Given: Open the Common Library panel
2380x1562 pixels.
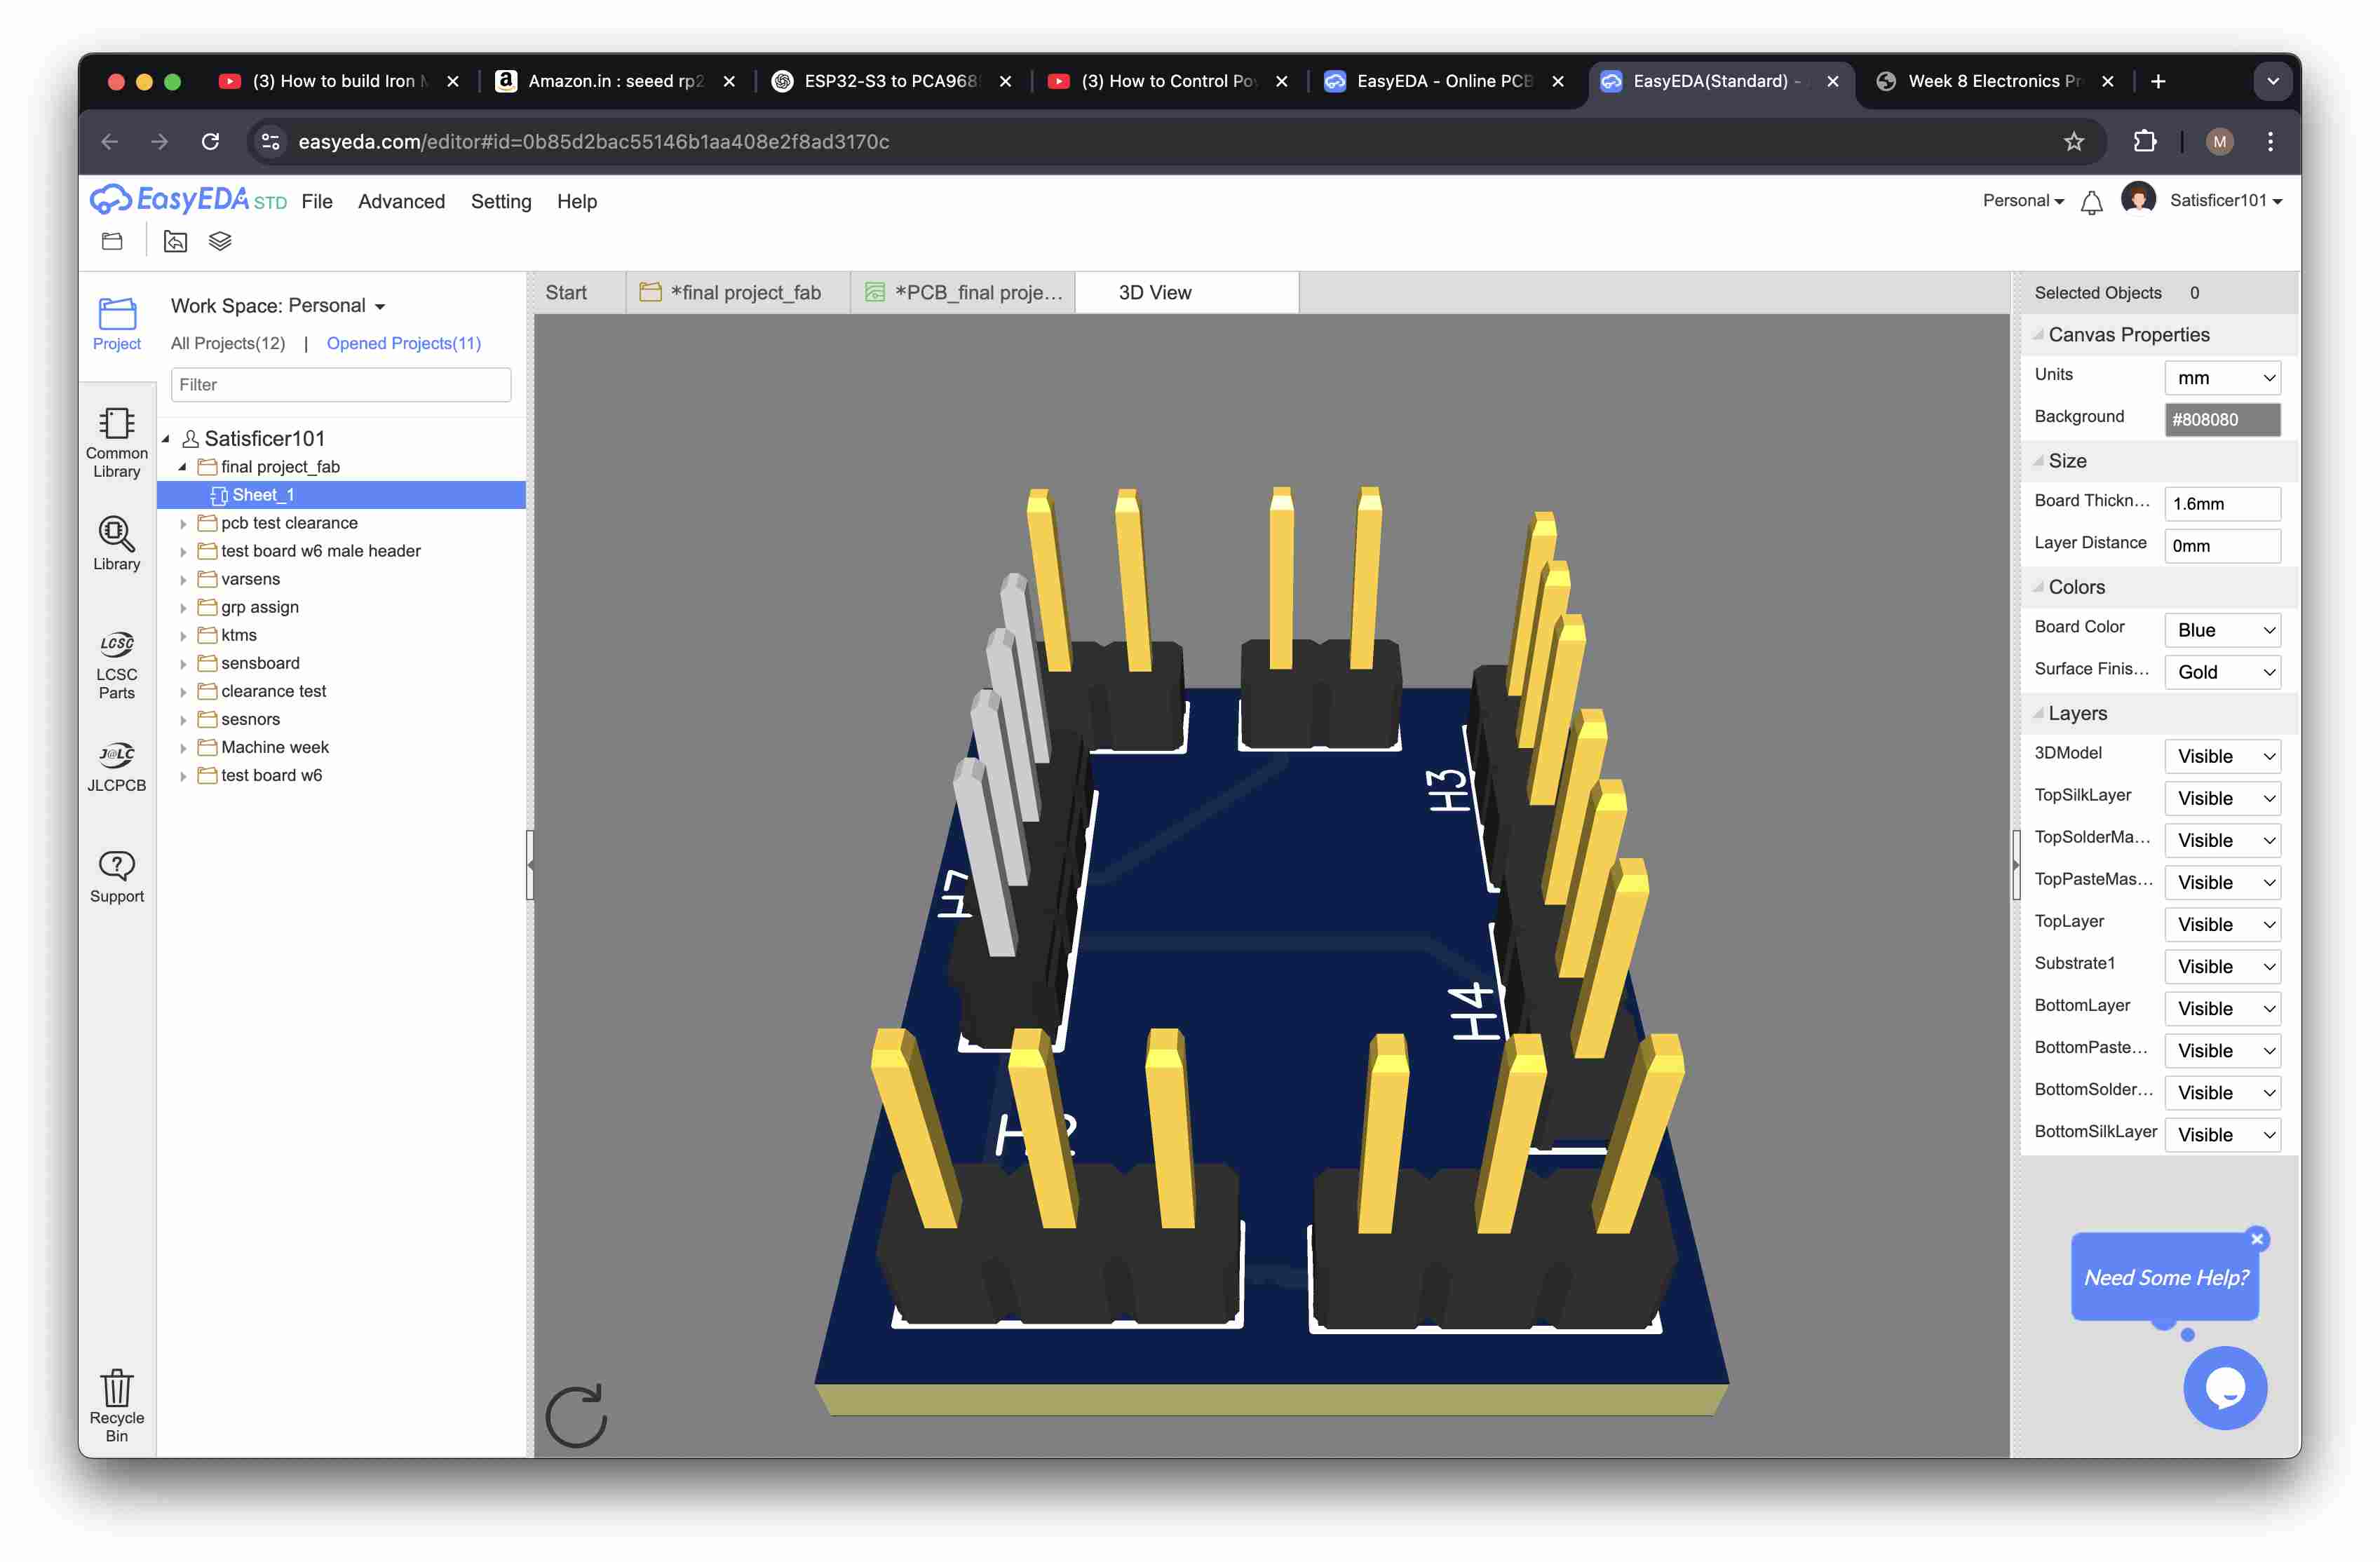Looking at the screenshot, I should [x=117, y=442].
